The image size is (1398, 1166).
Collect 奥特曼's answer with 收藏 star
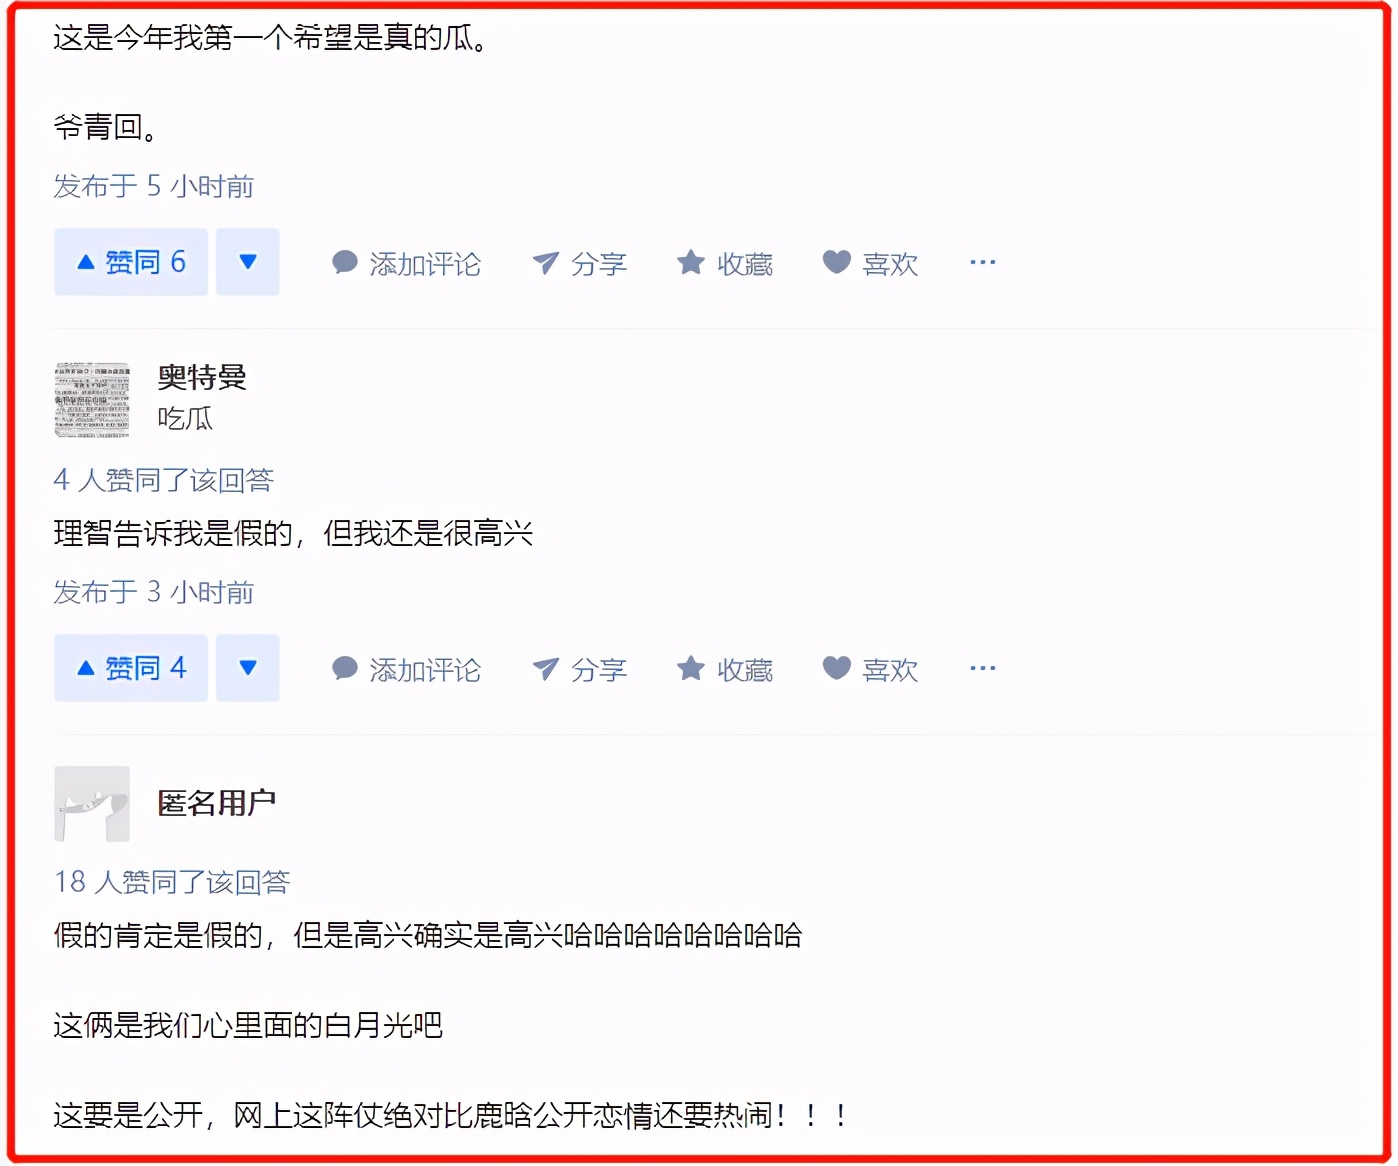(x=725, y=669)
